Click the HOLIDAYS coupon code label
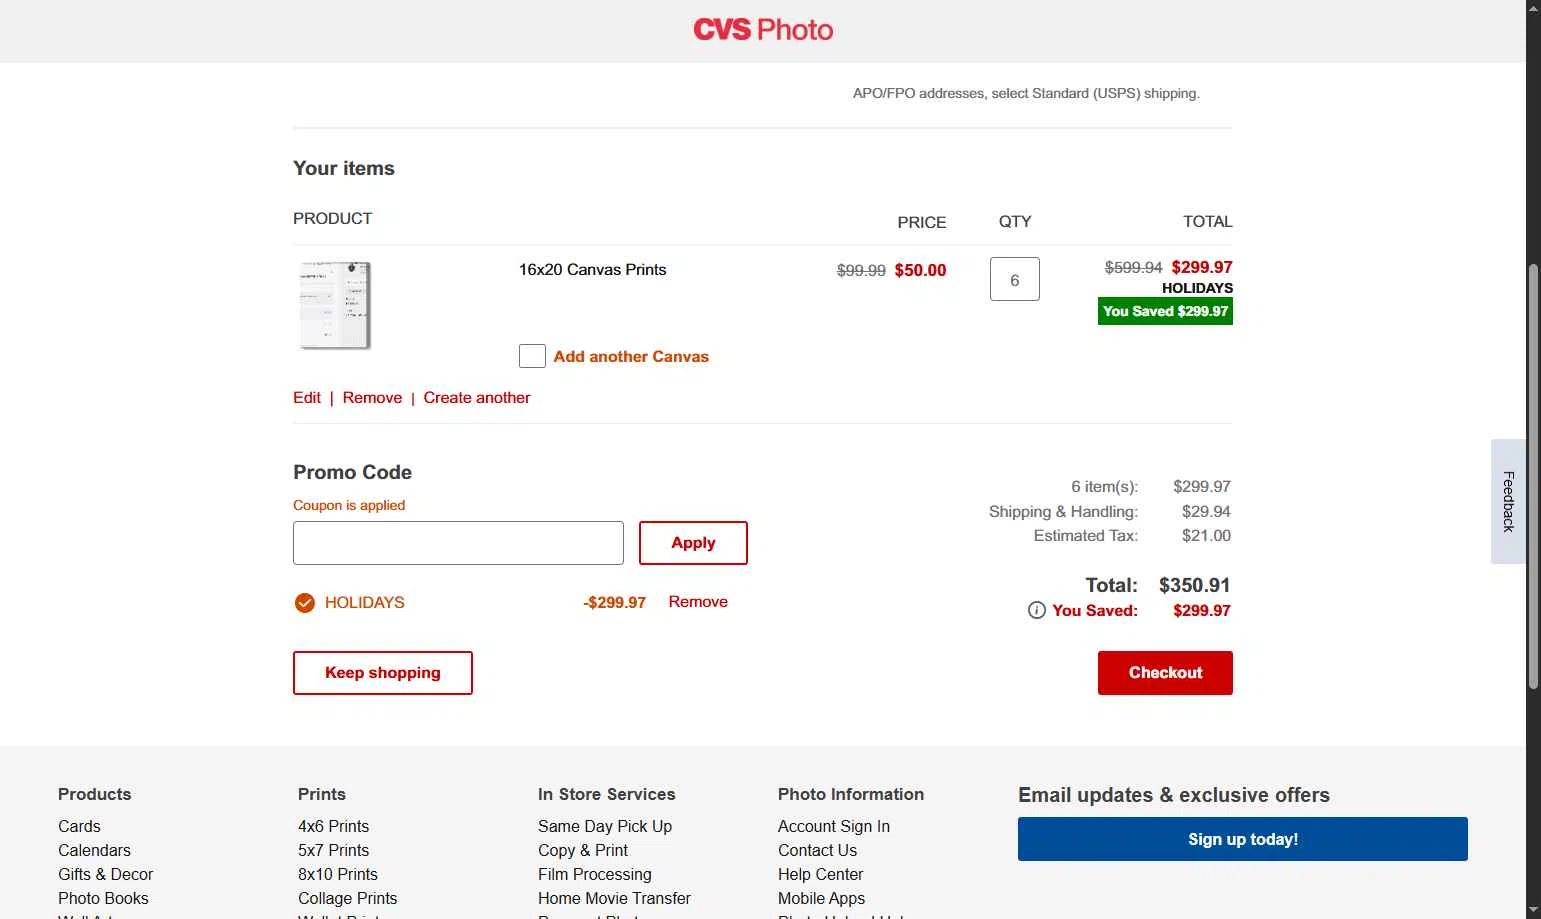The image size is (1541, 919). tap(365, 603)
